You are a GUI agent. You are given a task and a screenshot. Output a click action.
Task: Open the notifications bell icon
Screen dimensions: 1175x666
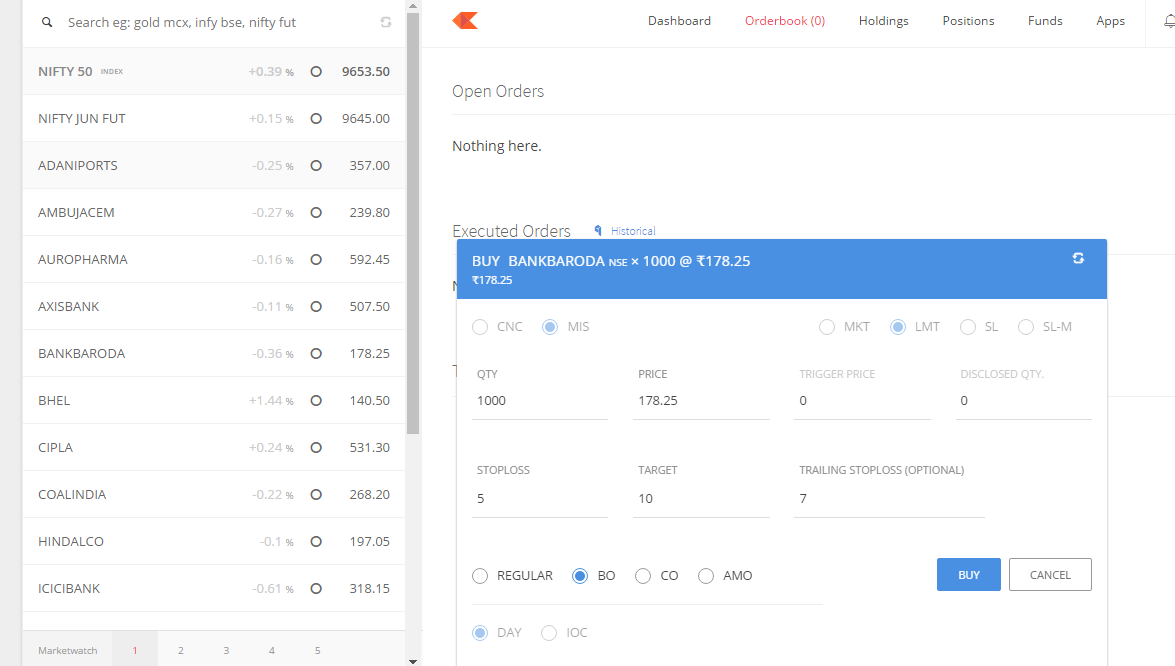(x=1169, y=22)
